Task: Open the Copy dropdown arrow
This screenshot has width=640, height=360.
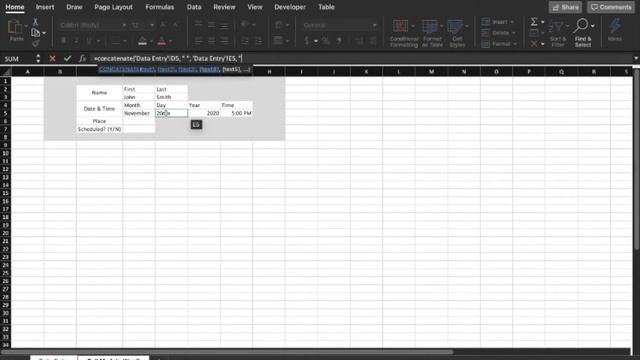Action: pyautogui.click(x=44, y=33)
